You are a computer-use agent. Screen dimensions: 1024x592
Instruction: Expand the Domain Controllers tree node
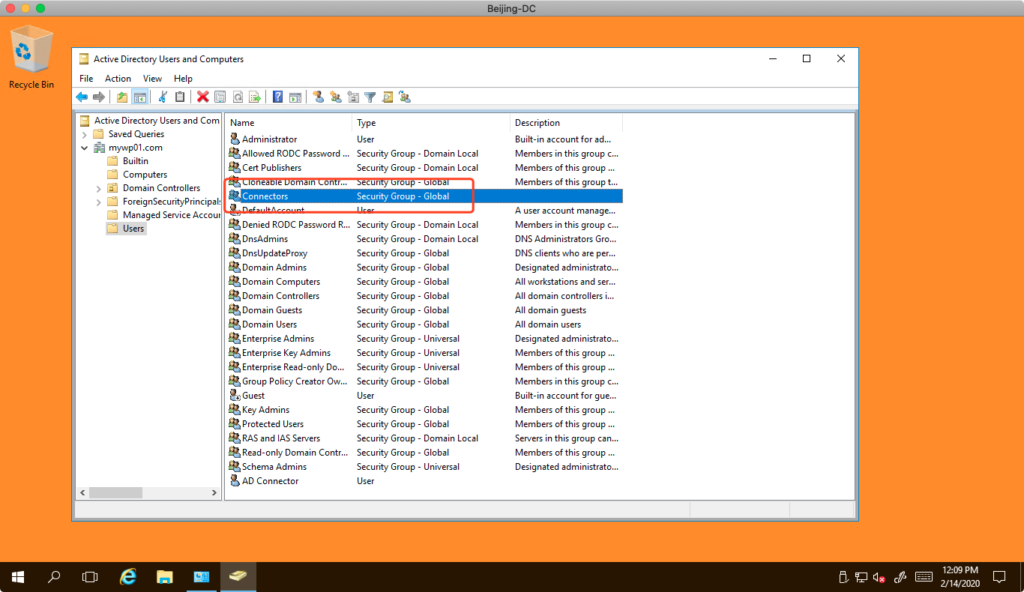pos(98,188)
